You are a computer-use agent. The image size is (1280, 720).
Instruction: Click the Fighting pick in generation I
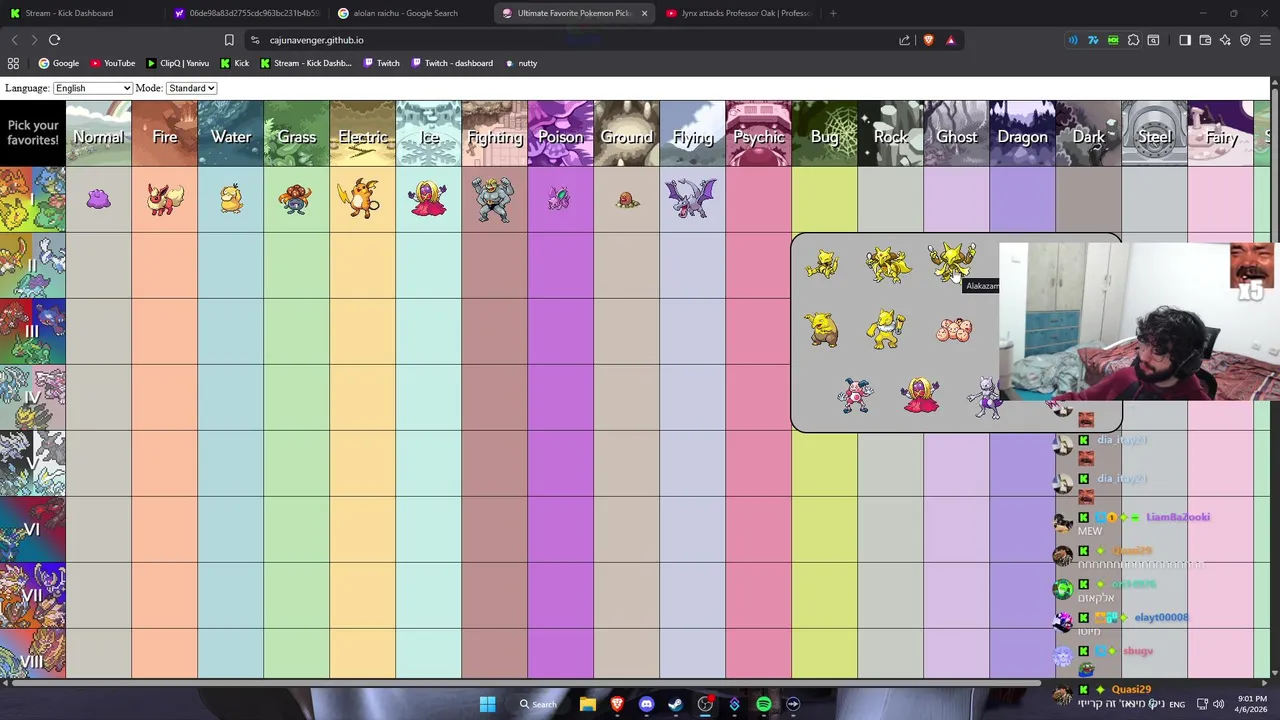[x=493, y=199]
